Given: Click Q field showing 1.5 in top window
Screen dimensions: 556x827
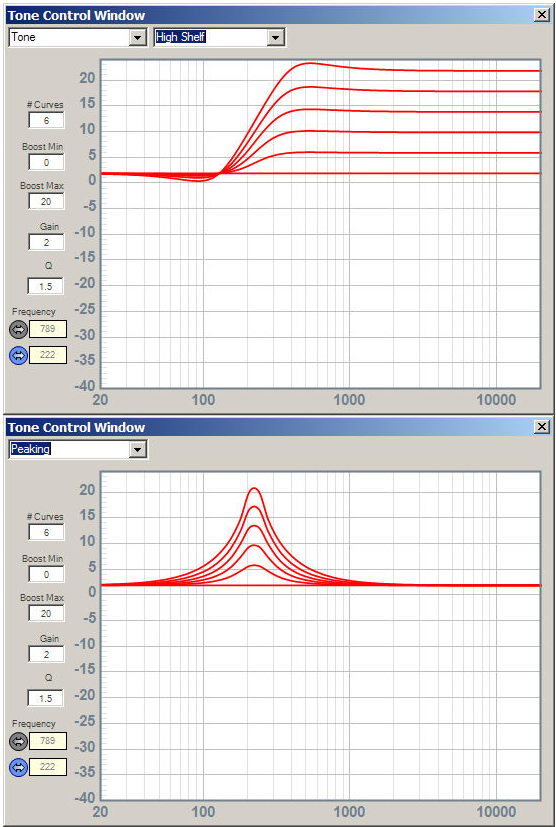Looking at the screenshot, I should point(45,286).
